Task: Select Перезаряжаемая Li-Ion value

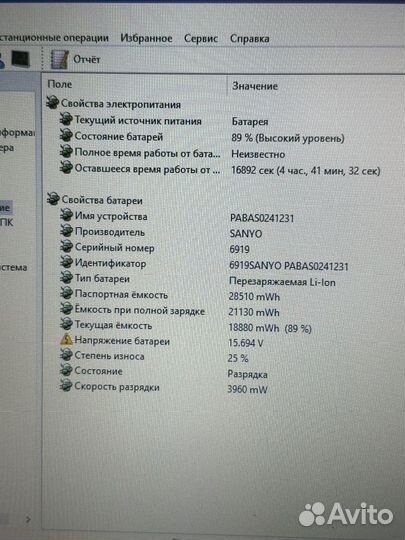Action: (x=282, y=282)
